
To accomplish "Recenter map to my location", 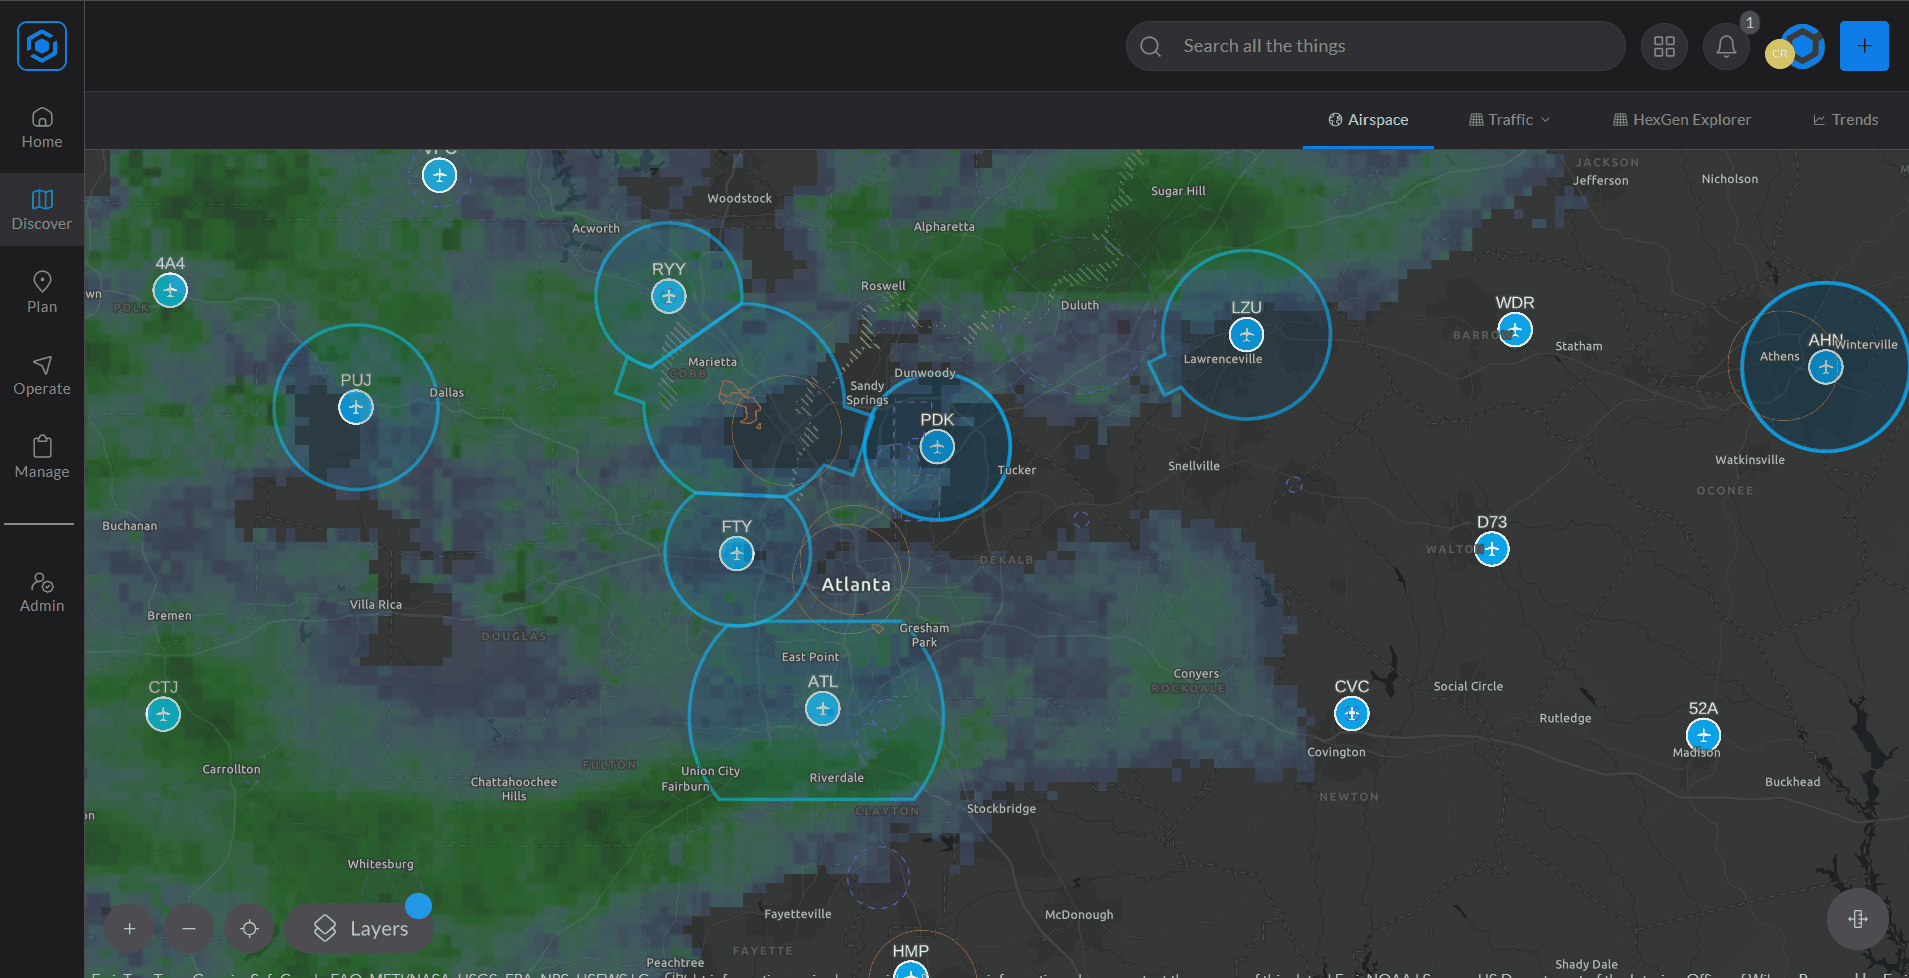I will (x=249, y=929).
